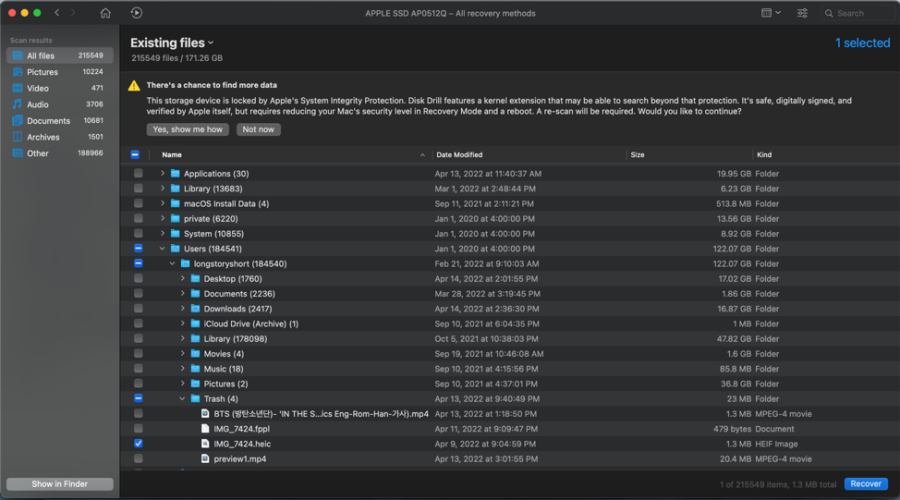Toggle the select-all header checkbox
The image size is (900, 500).
135,154
